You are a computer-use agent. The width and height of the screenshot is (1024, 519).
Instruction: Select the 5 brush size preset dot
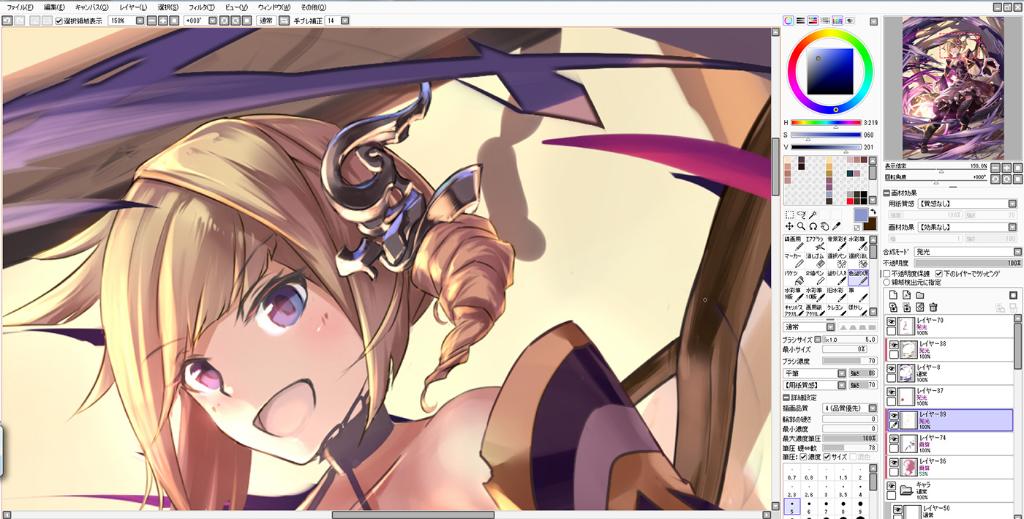[792, 507]
